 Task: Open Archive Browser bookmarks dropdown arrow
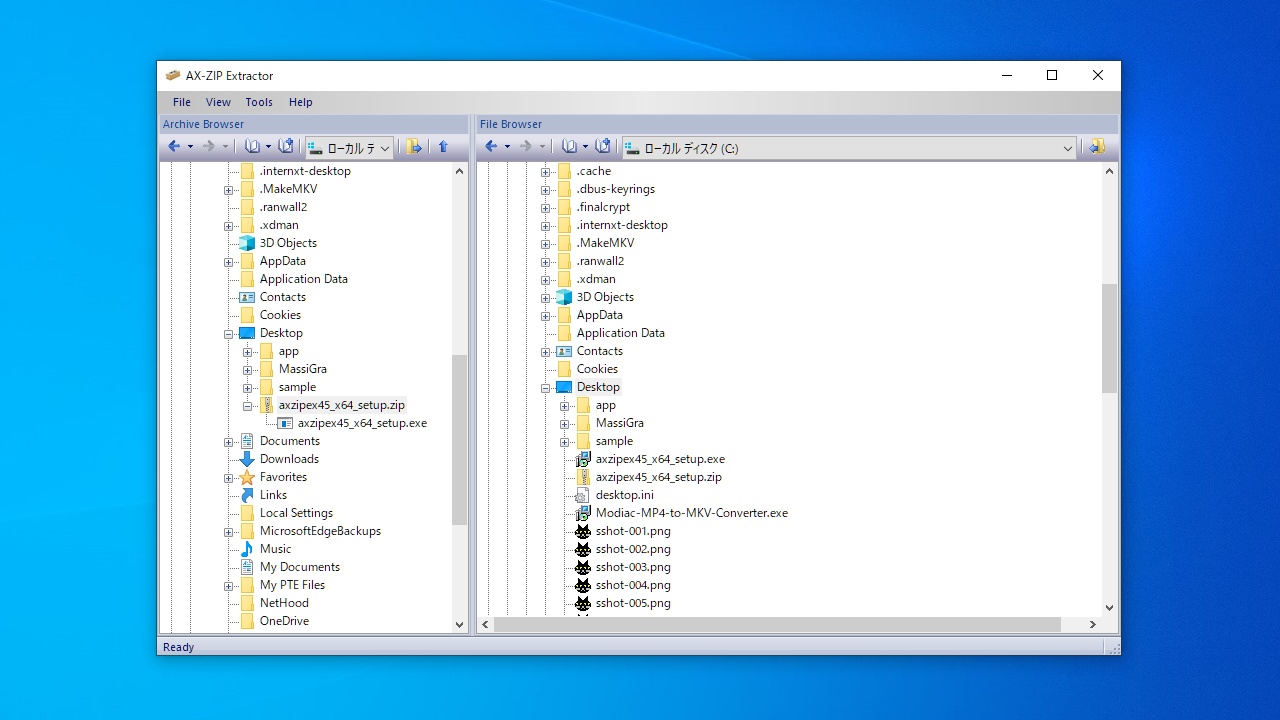click(268, 147)
